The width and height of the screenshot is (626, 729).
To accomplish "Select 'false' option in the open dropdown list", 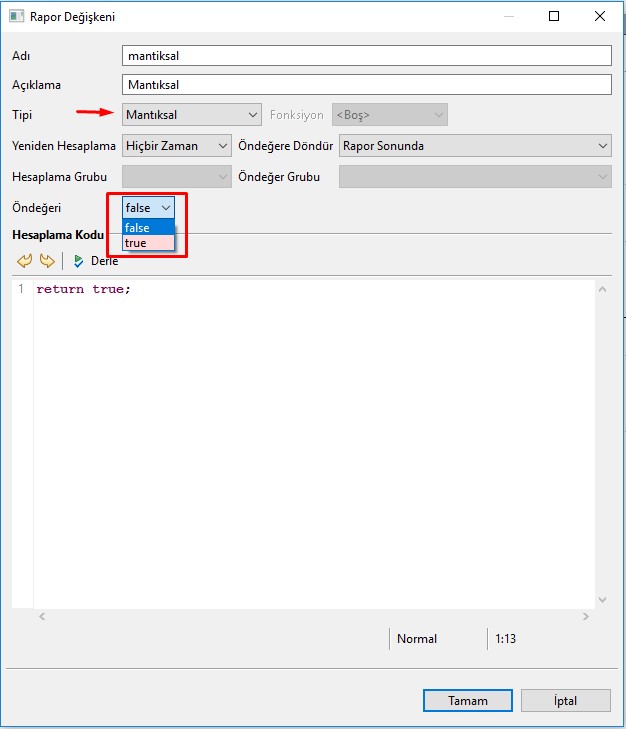I will pos(138,228).
